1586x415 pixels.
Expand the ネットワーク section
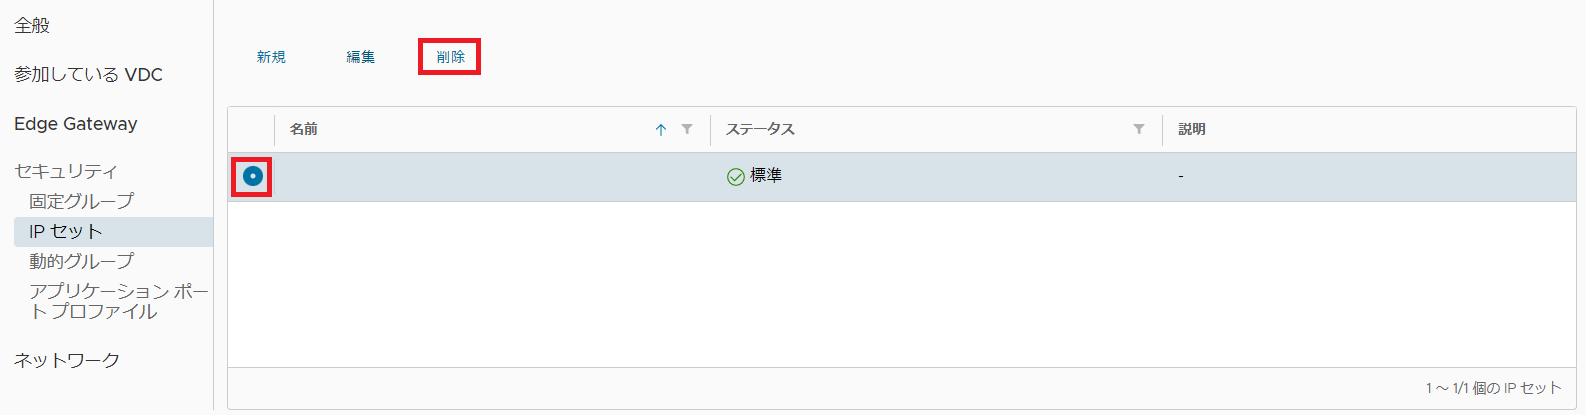point(67,360)
